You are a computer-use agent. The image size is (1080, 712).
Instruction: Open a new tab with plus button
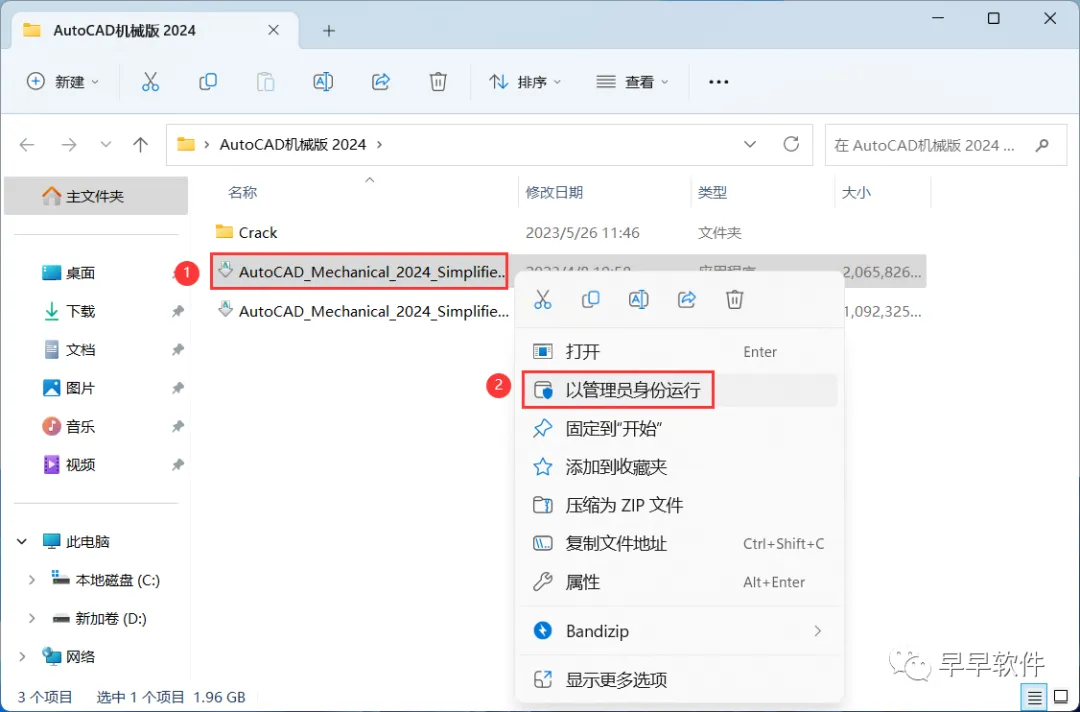(329, 31)
